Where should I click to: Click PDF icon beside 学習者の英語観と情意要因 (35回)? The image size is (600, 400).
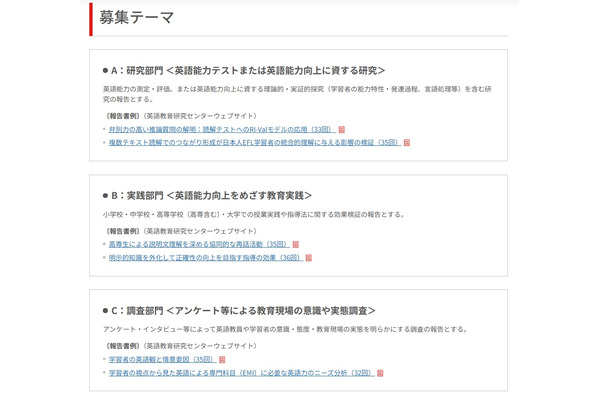[222, 360]
